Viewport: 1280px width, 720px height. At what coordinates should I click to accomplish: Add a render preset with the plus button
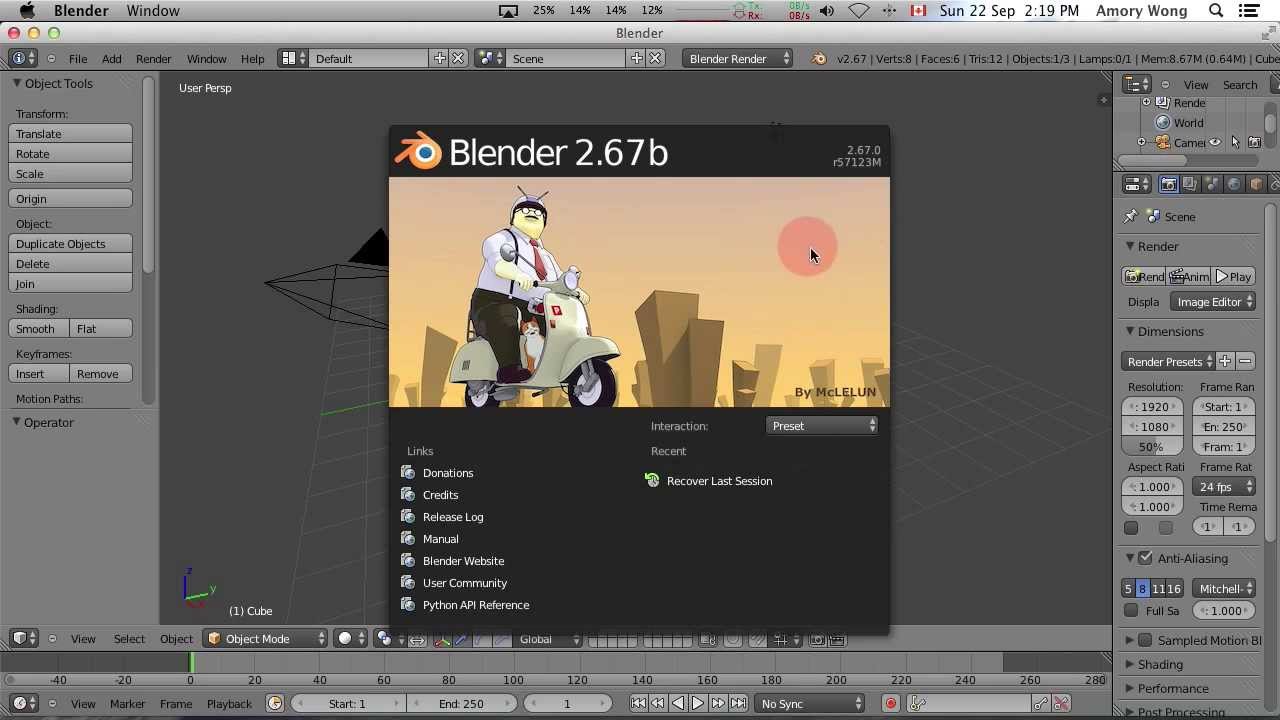coord(1225,361)
